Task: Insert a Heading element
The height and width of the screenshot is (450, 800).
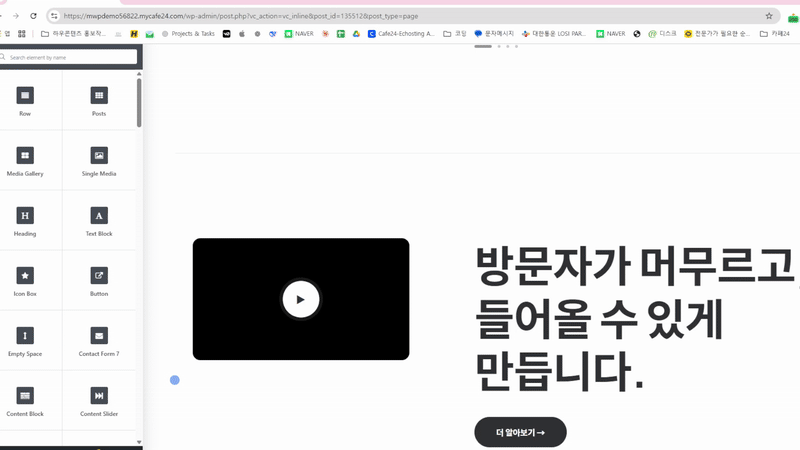Action: (25, 215)
